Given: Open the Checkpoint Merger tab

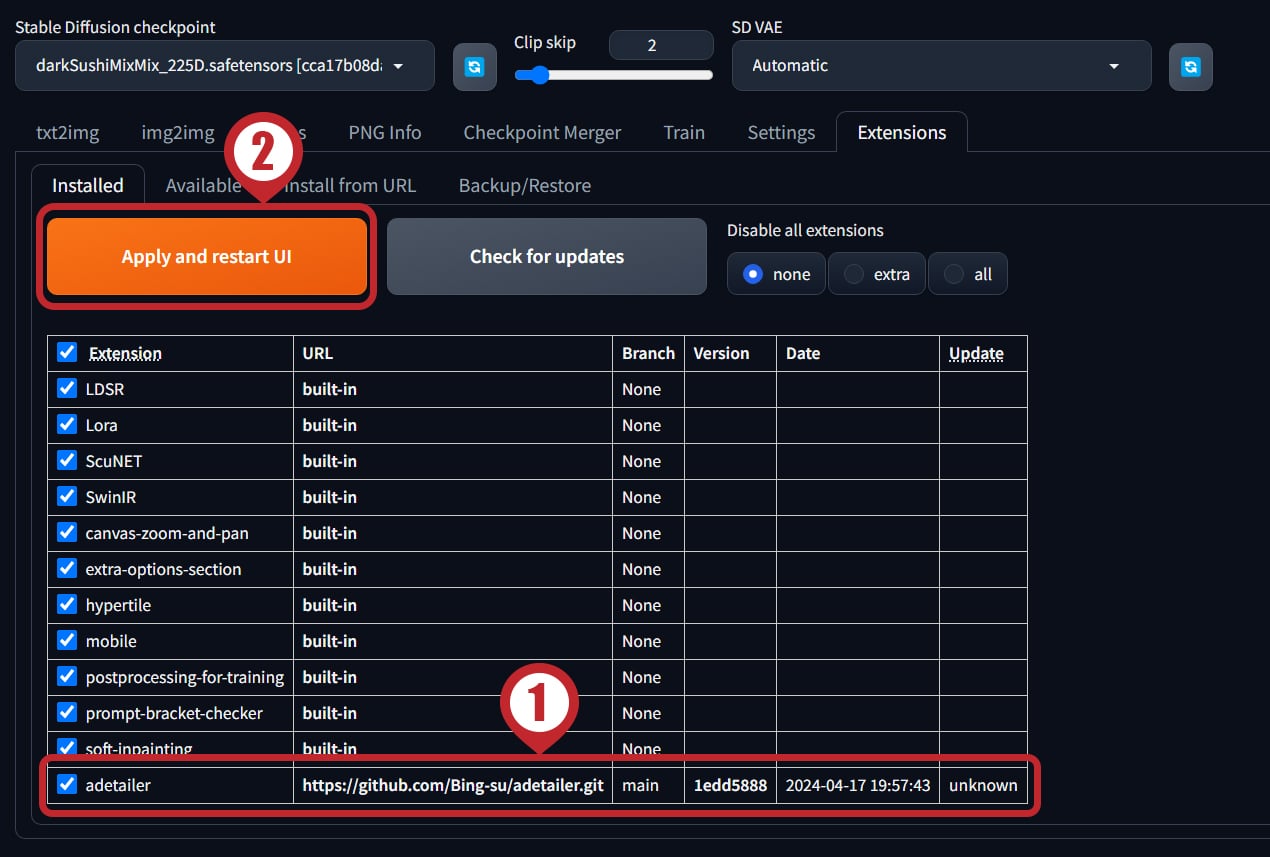Looking at the screenshot, I should [x=542, y=132].
